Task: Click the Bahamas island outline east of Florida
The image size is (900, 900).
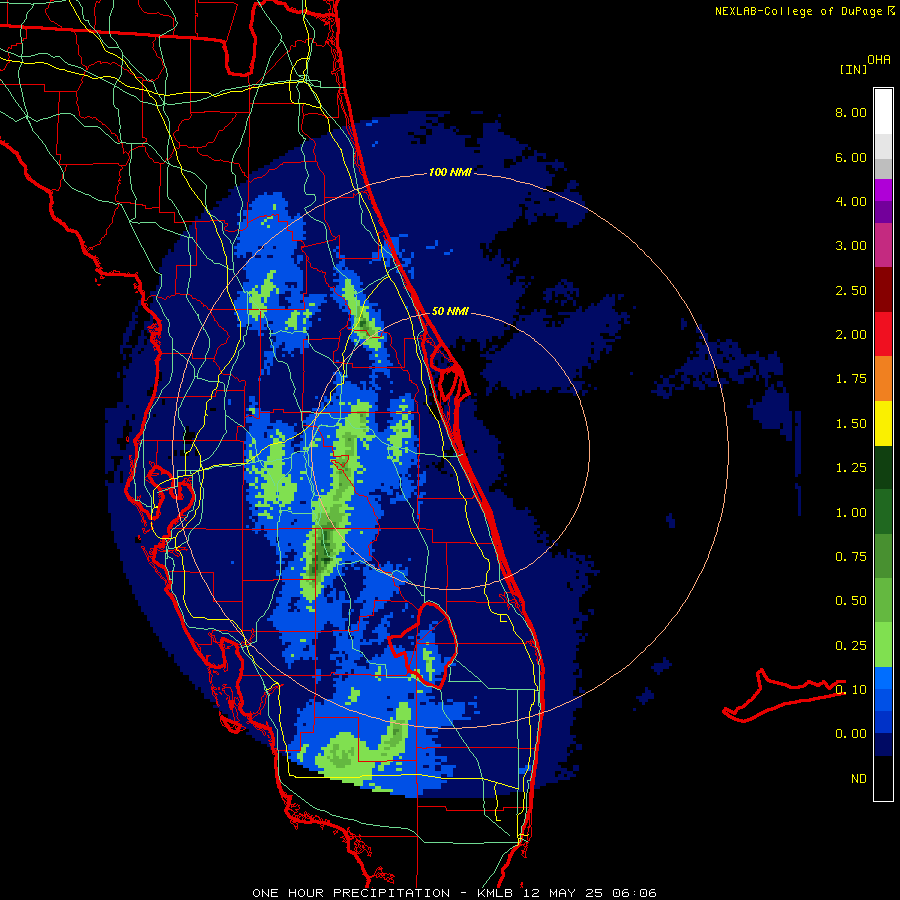Action: (784, 695)
